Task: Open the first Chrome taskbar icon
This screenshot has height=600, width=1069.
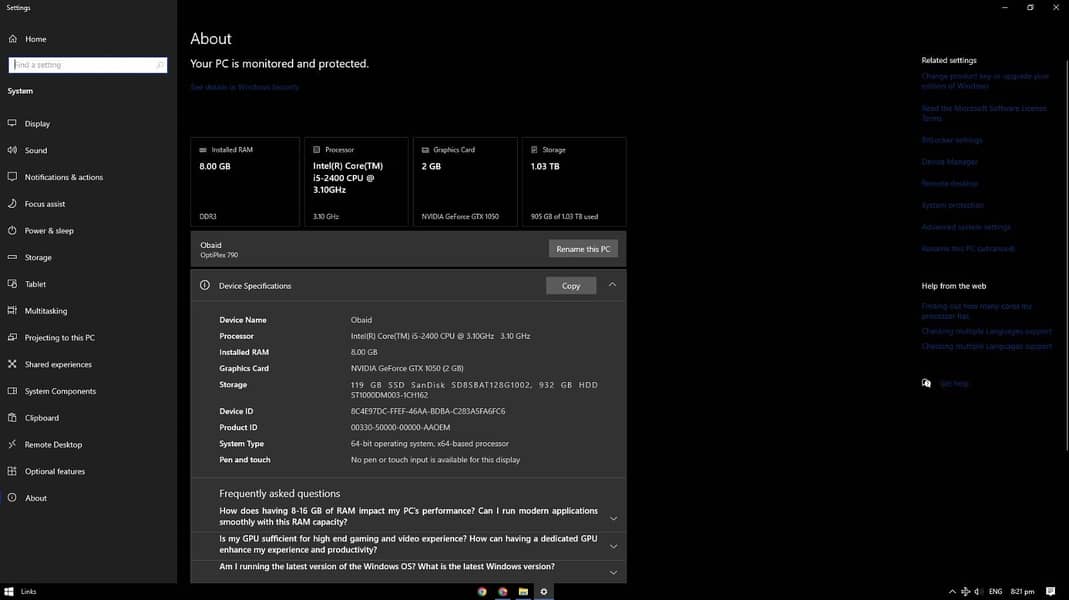Action: 482,591
